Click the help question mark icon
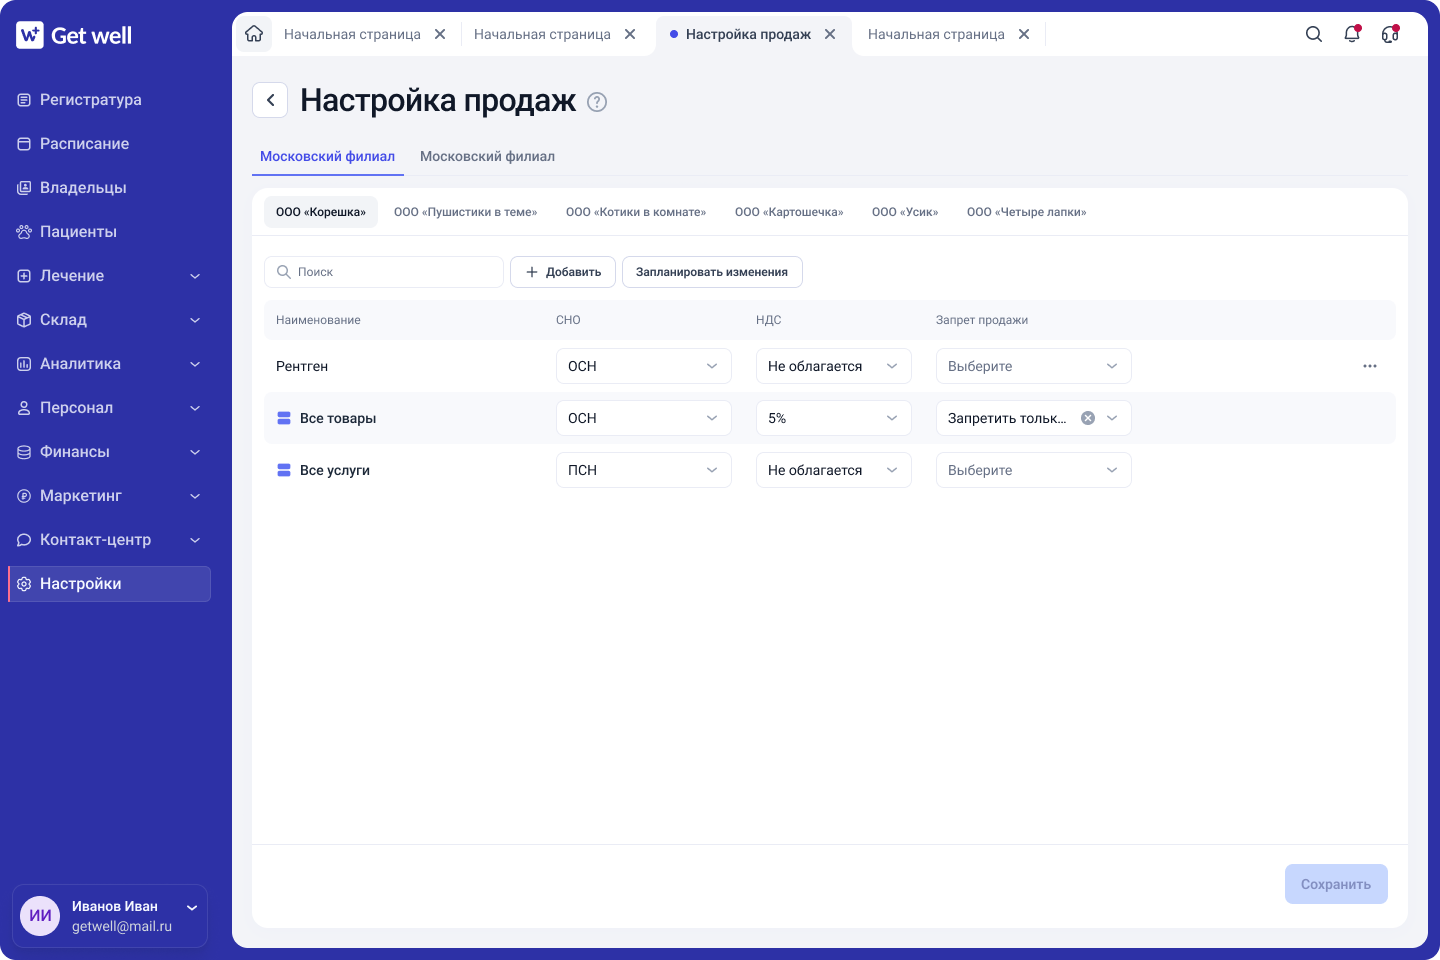 (597, 102)
